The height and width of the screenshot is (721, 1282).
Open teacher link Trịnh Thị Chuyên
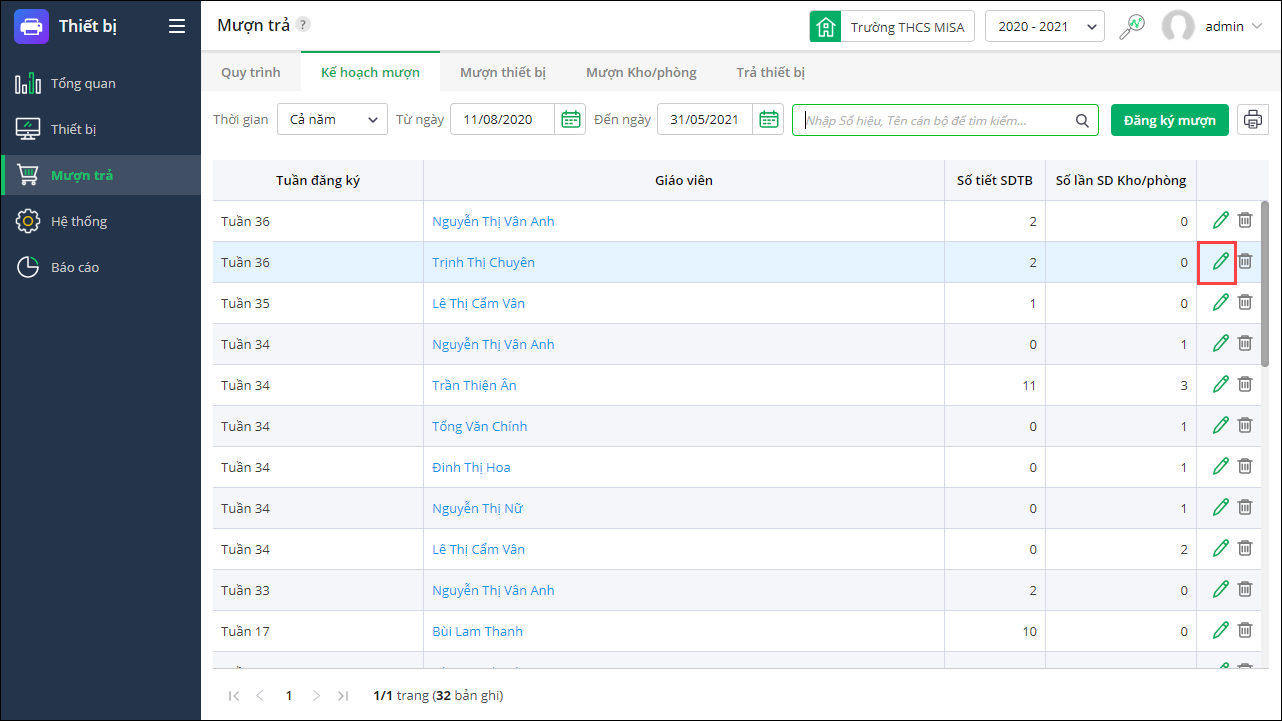pyautogui.click(x=483, y=262)
